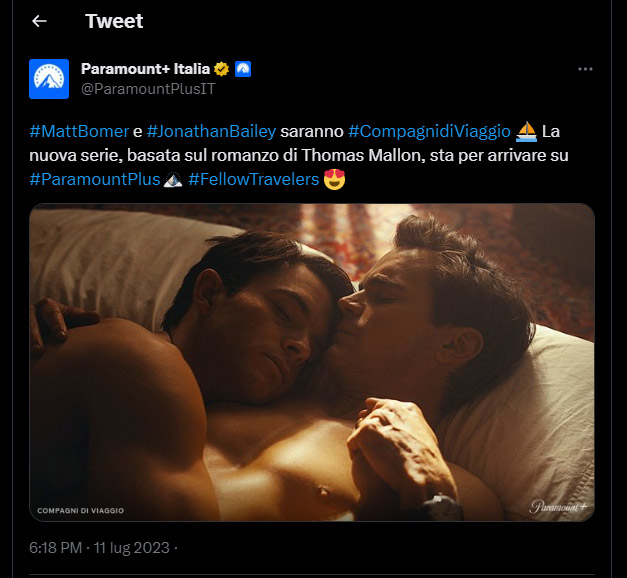
Task: Visit the #FellowTravelers hashtag
Action: [253, 180]
